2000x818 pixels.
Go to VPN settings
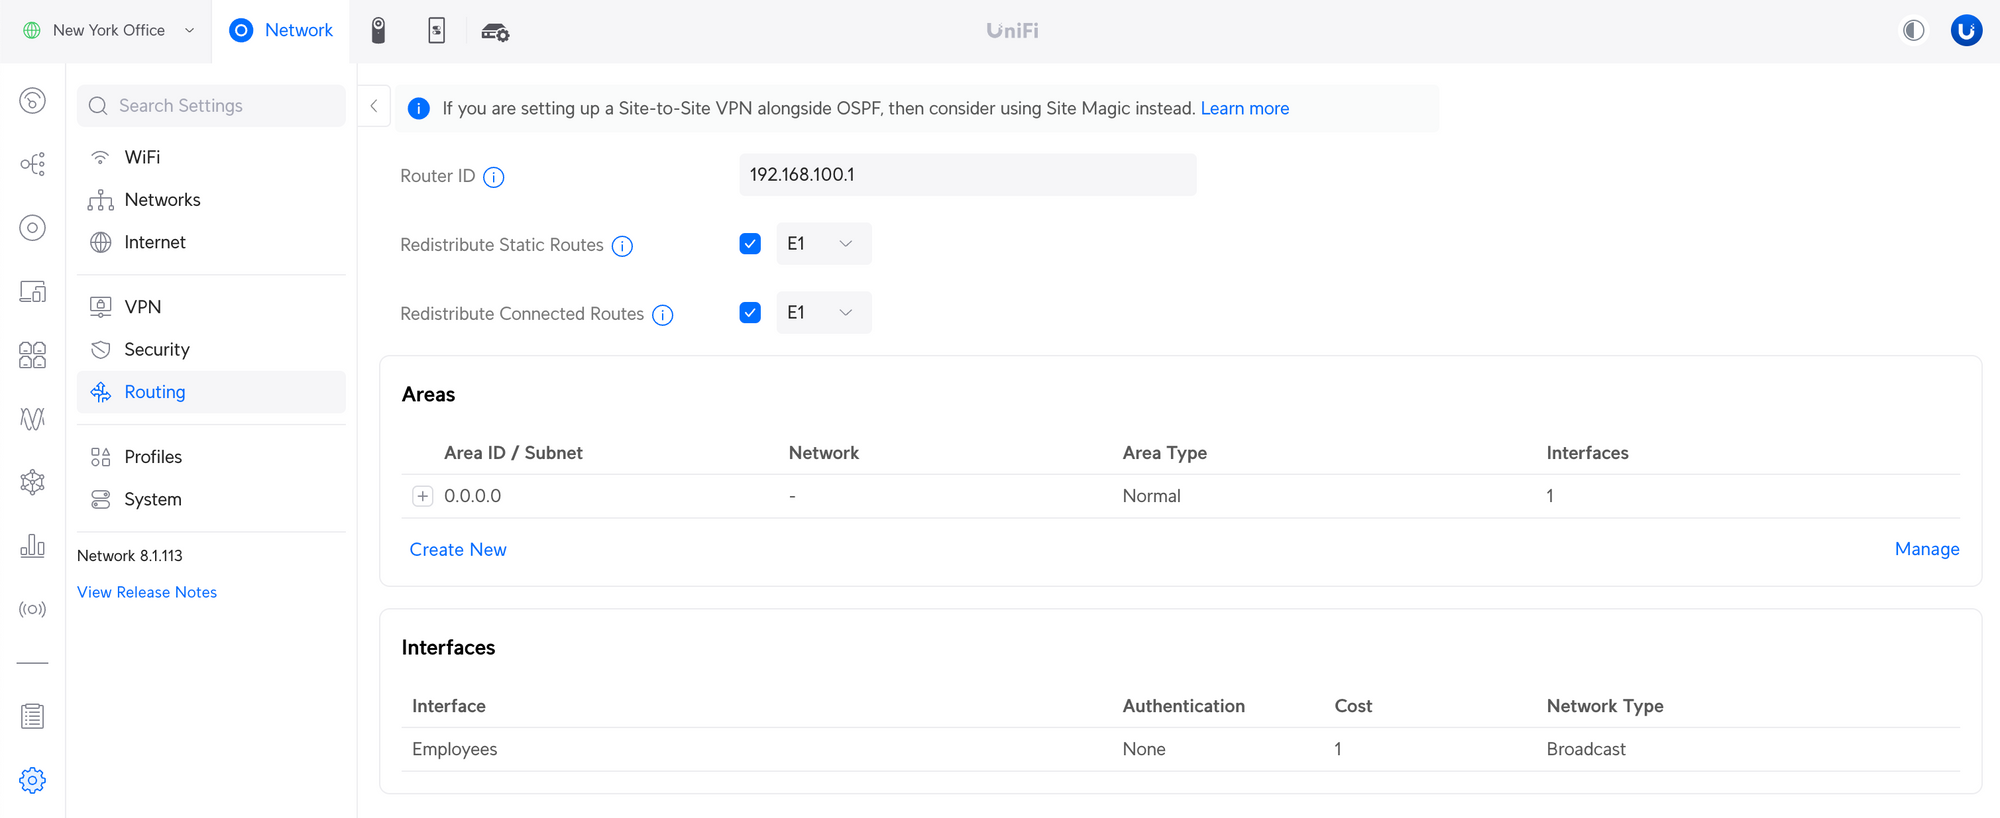point(142,307)
